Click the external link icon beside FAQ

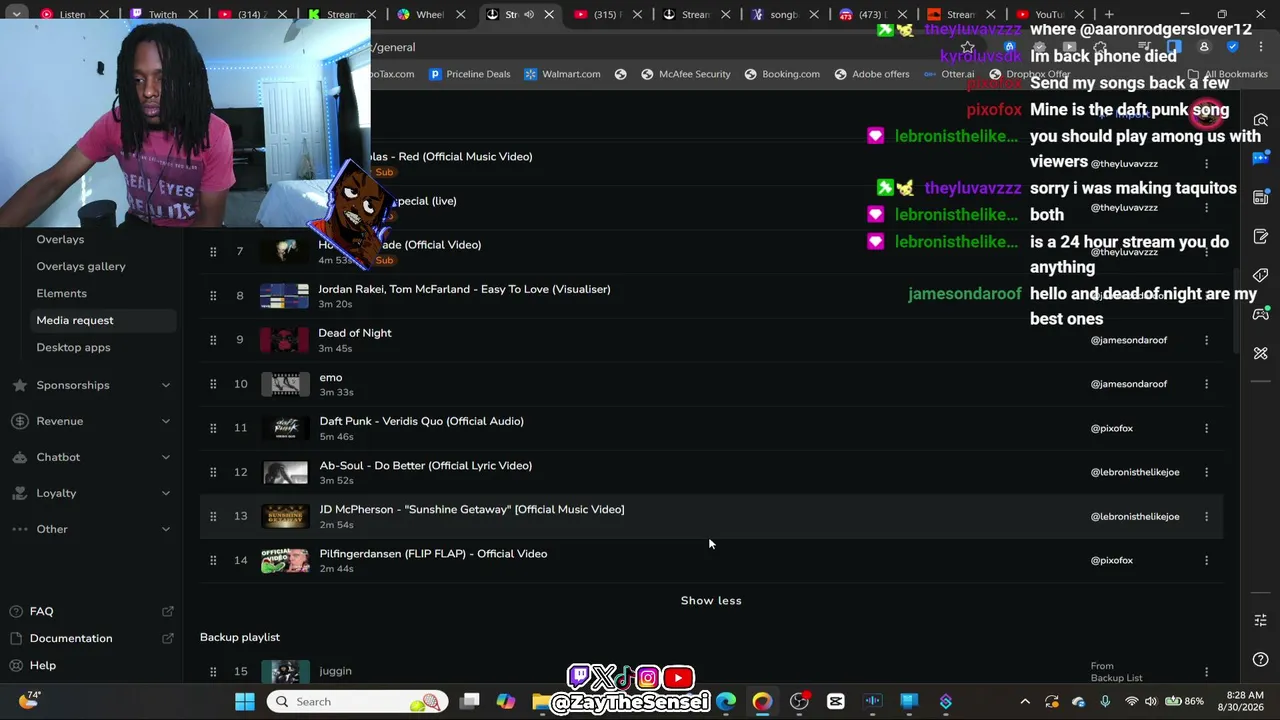(167, 611)
